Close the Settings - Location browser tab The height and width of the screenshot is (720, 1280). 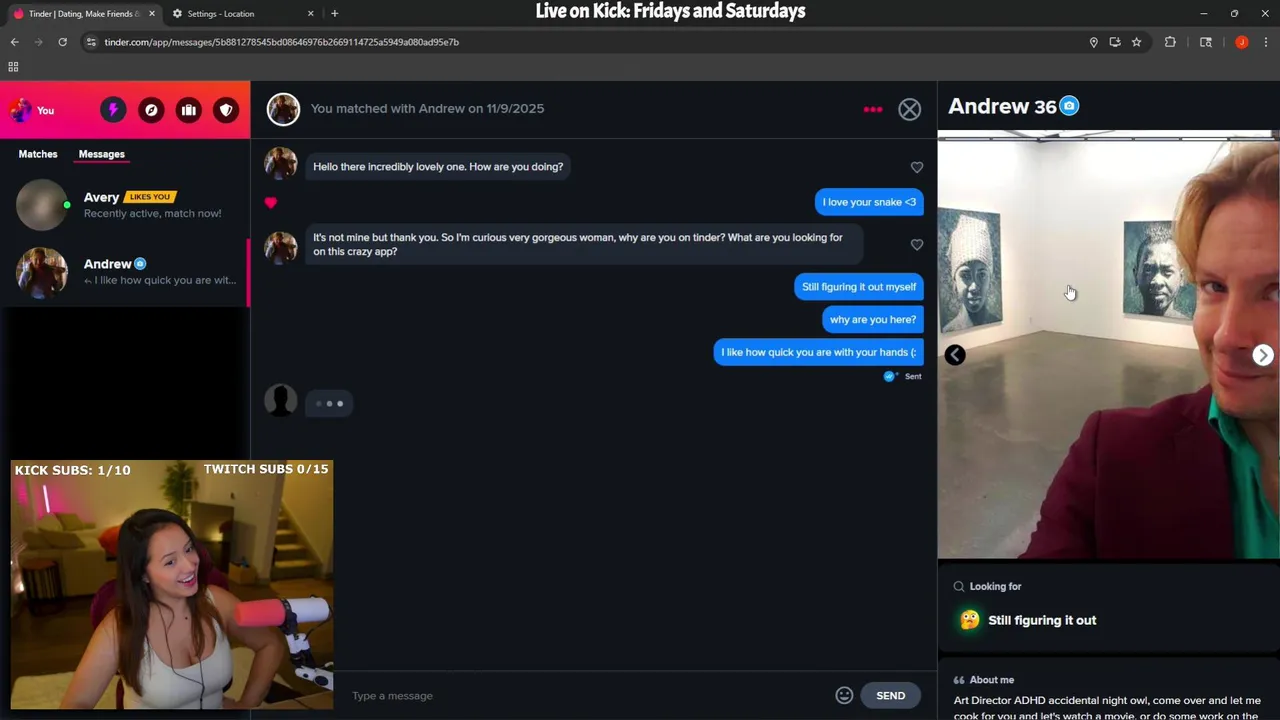click(310, 14)
